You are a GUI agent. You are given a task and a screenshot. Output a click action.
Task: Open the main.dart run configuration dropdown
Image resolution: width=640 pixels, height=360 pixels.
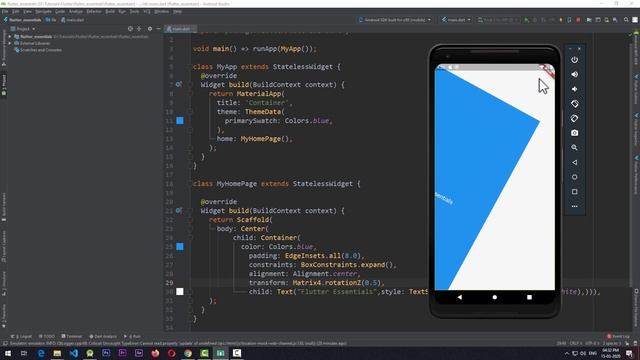(456, 20)
